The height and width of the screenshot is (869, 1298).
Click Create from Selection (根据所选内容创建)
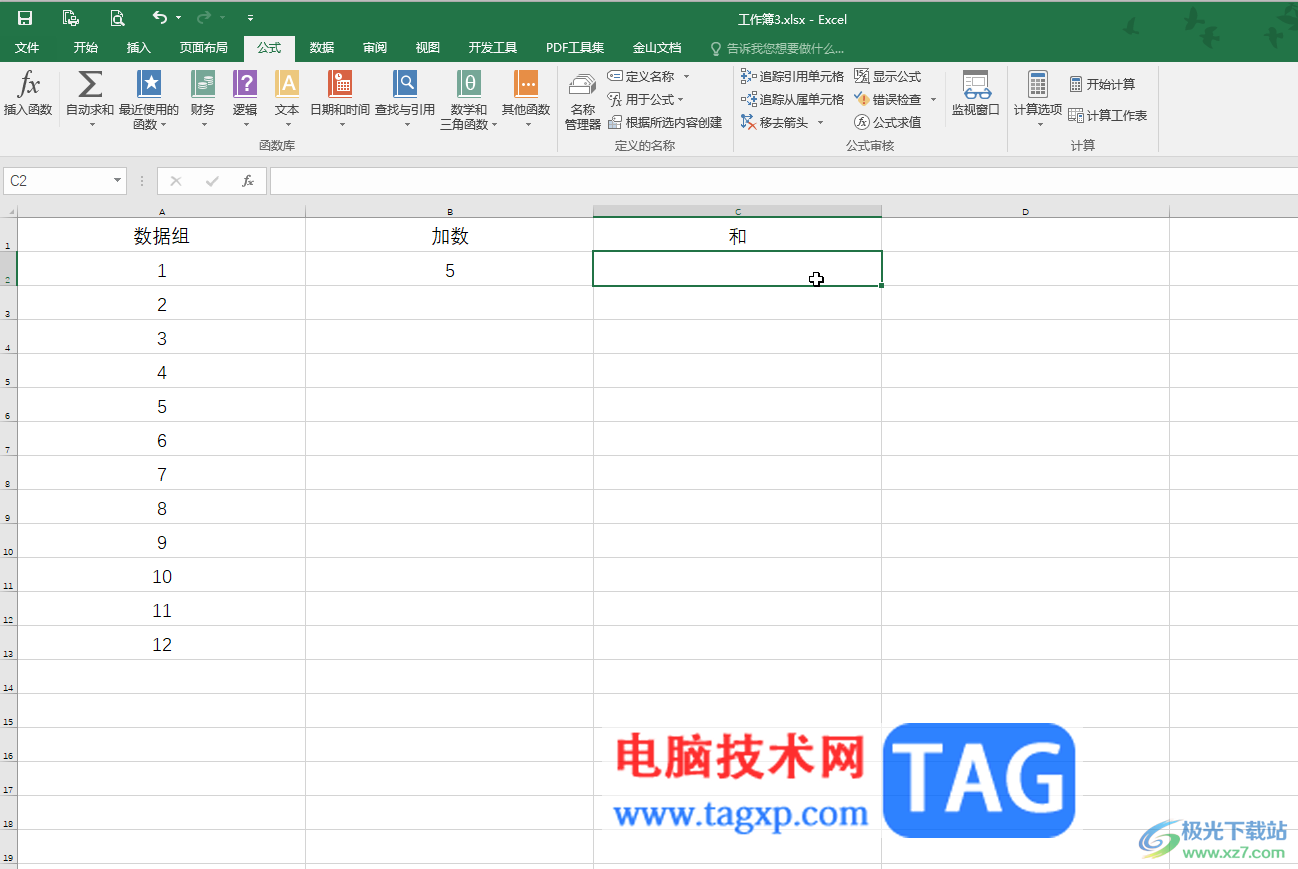[665, 122]
